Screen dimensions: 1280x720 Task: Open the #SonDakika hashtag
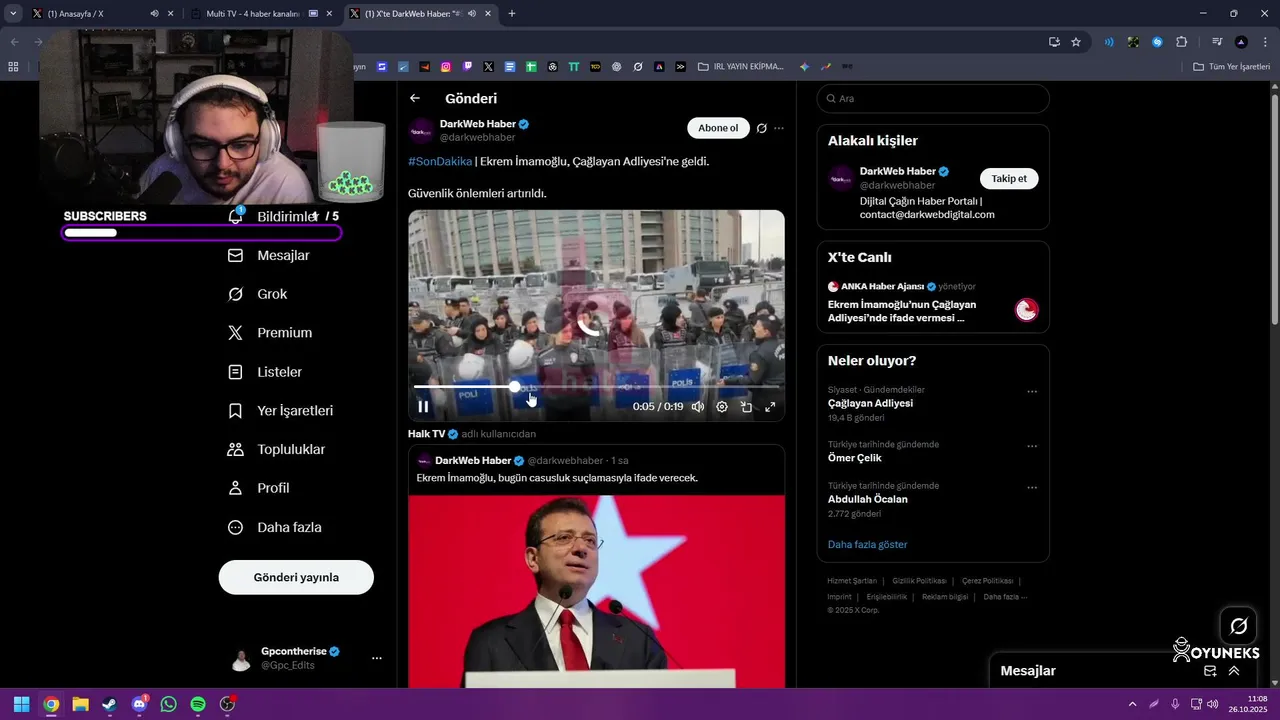click(x=440, y=161)
